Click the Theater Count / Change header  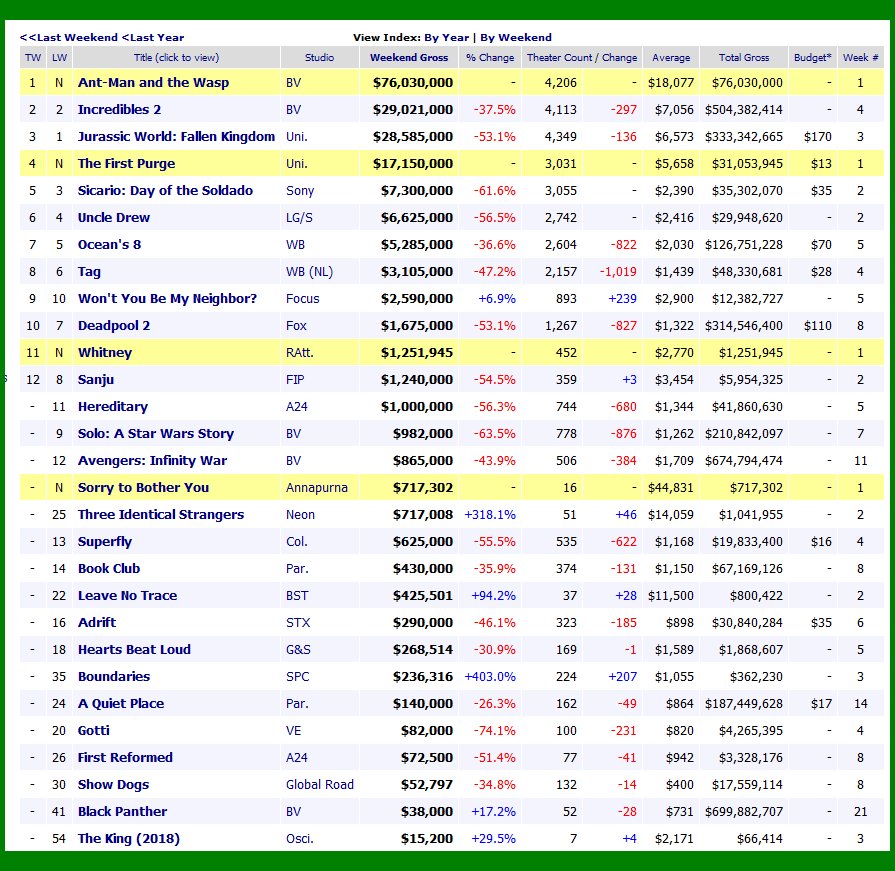582,58
